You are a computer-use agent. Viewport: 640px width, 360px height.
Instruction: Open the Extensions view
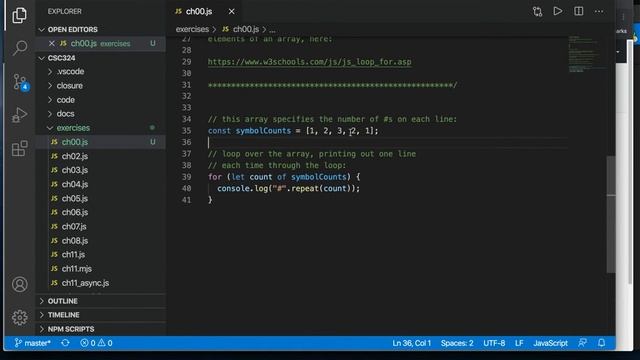point(19,149)
